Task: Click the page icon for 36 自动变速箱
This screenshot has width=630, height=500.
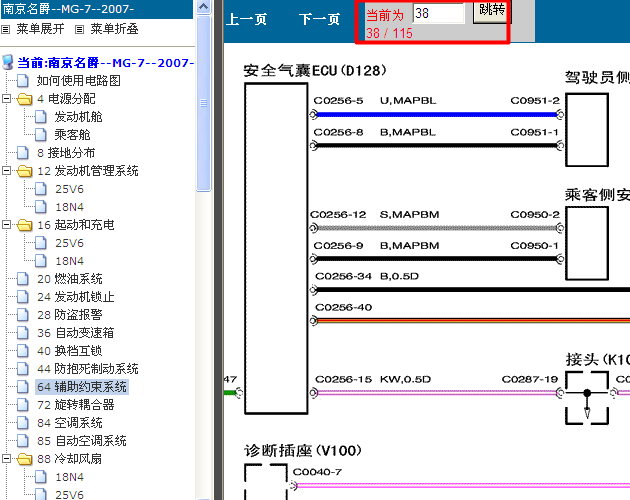Action: [x=23, y=333]
